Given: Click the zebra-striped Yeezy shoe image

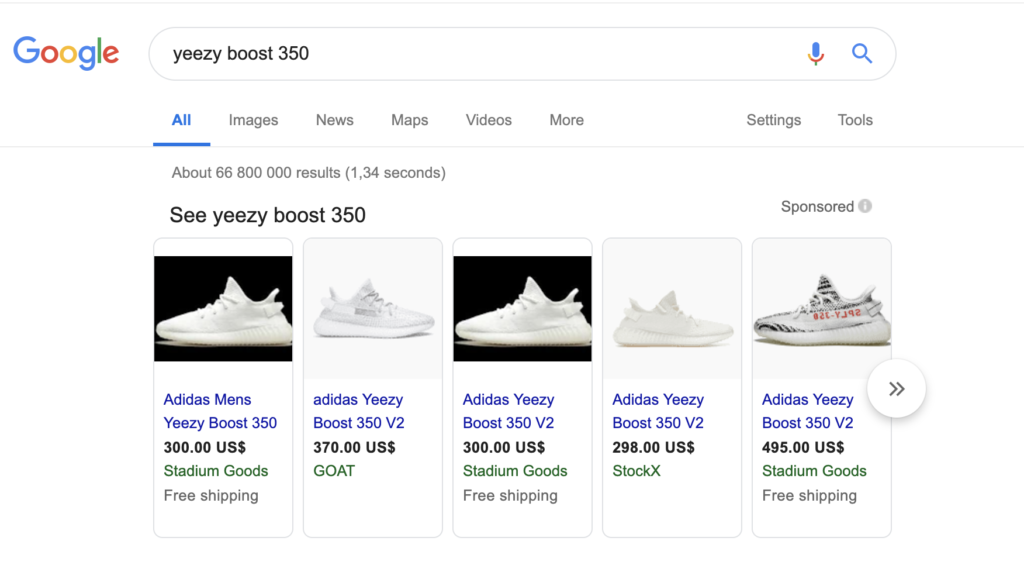Looking at the screenshot, I should 822,309.
